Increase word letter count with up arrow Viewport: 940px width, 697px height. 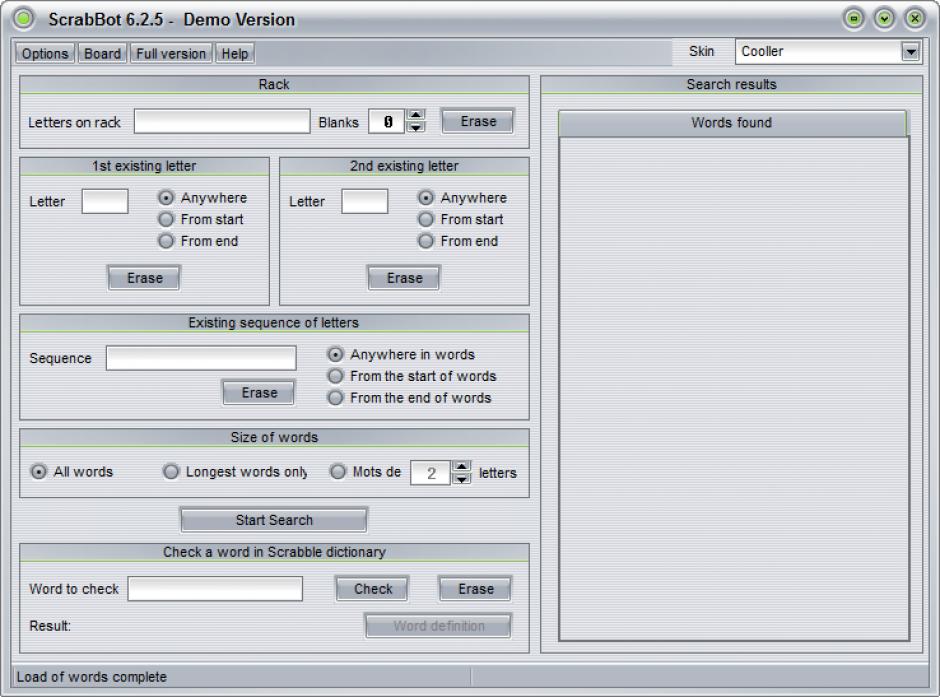click(461, 466)
